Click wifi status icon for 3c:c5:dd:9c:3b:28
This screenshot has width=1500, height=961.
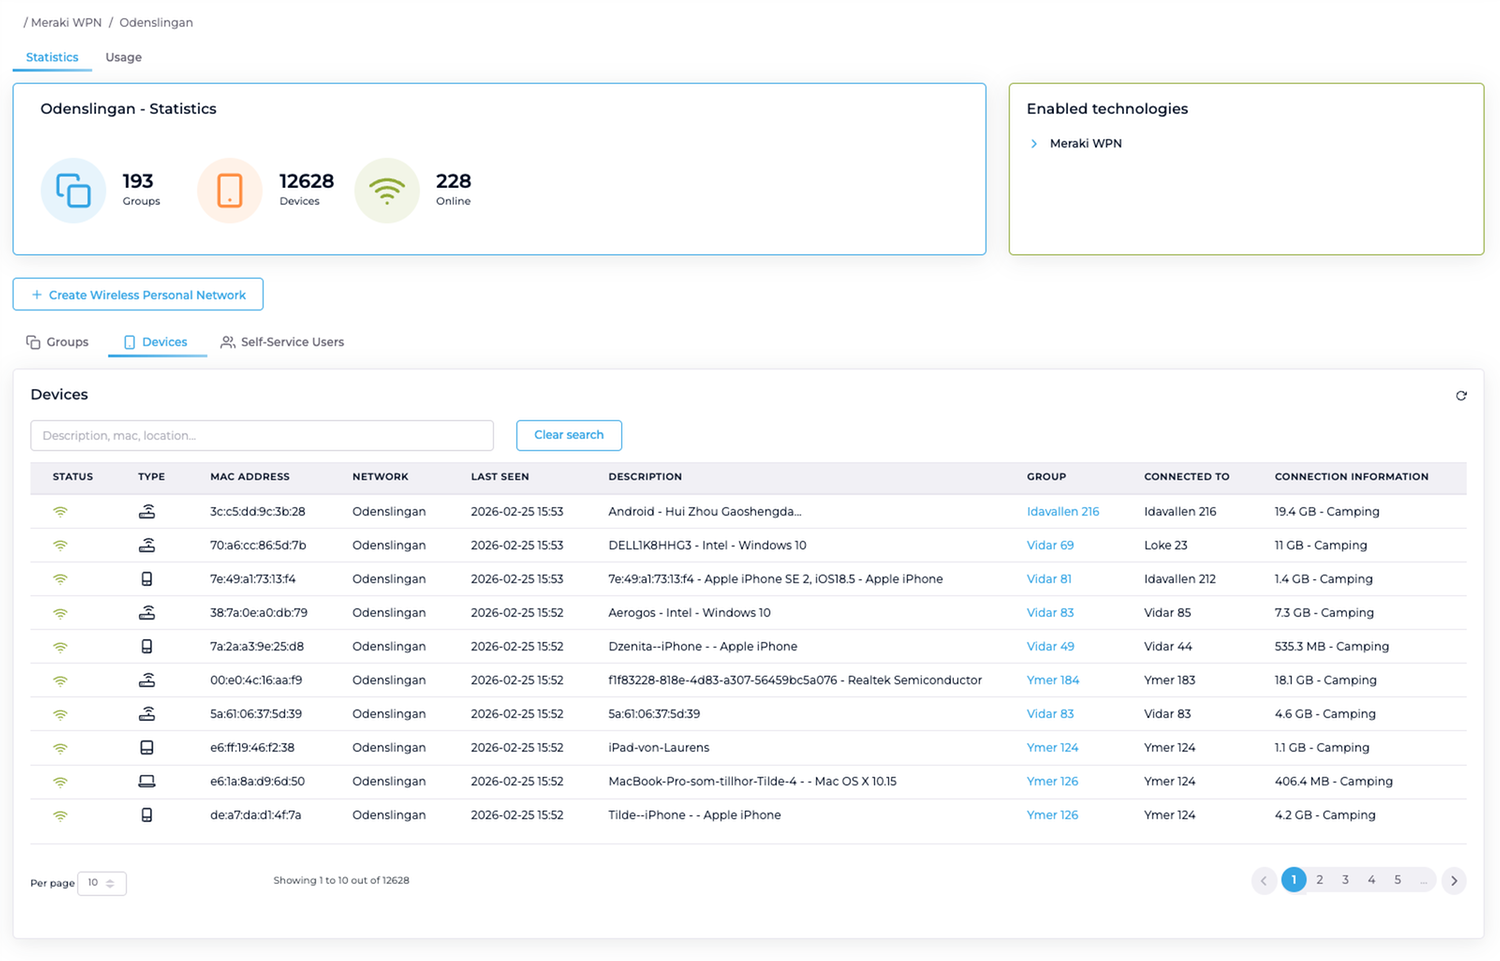[60, 512]
